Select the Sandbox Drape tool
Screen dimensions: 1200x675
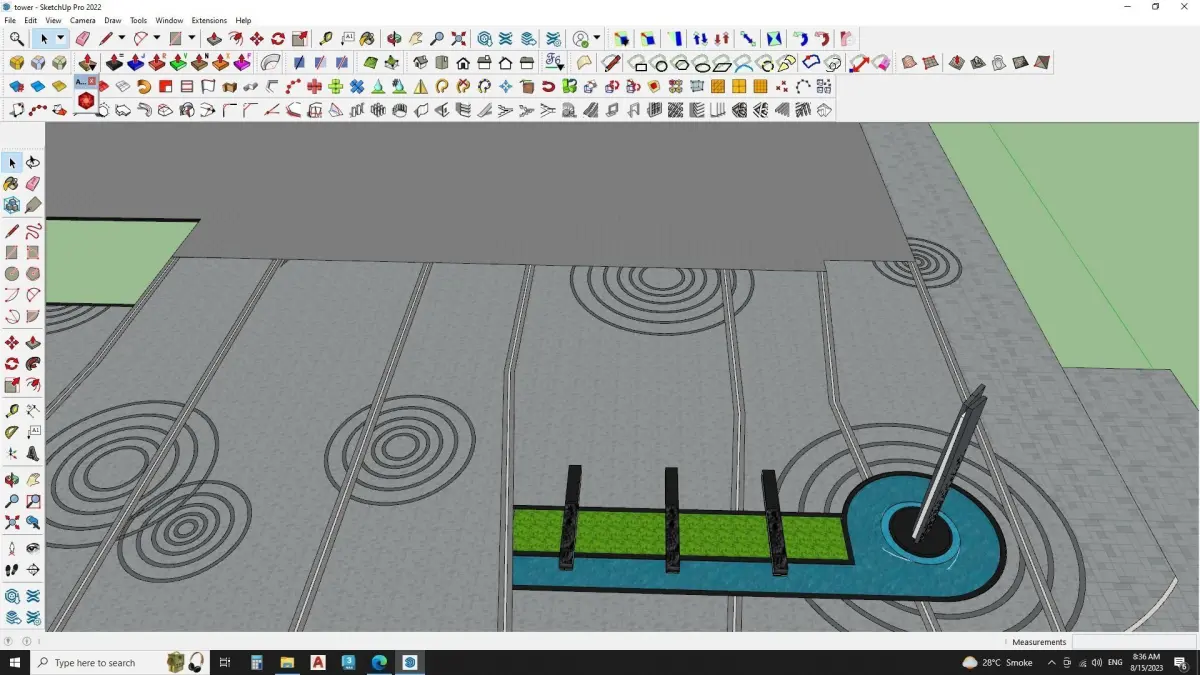999,62
